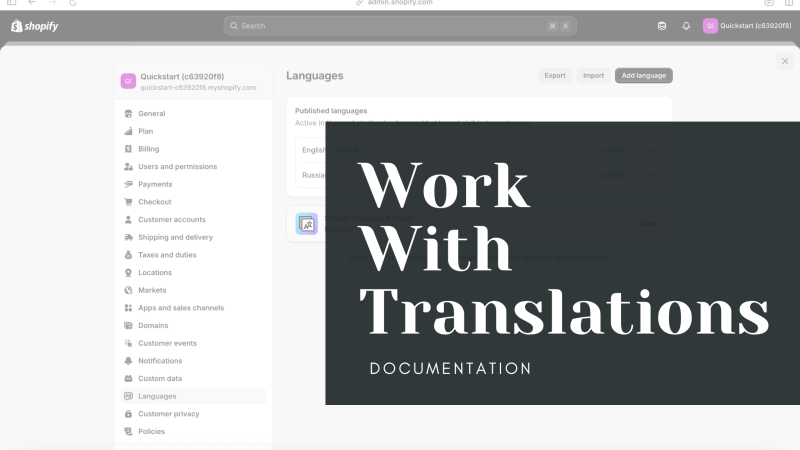
Task: Open the Sidekick icon beside the bell
Action: pyautogui.click(x=662, y=26)
